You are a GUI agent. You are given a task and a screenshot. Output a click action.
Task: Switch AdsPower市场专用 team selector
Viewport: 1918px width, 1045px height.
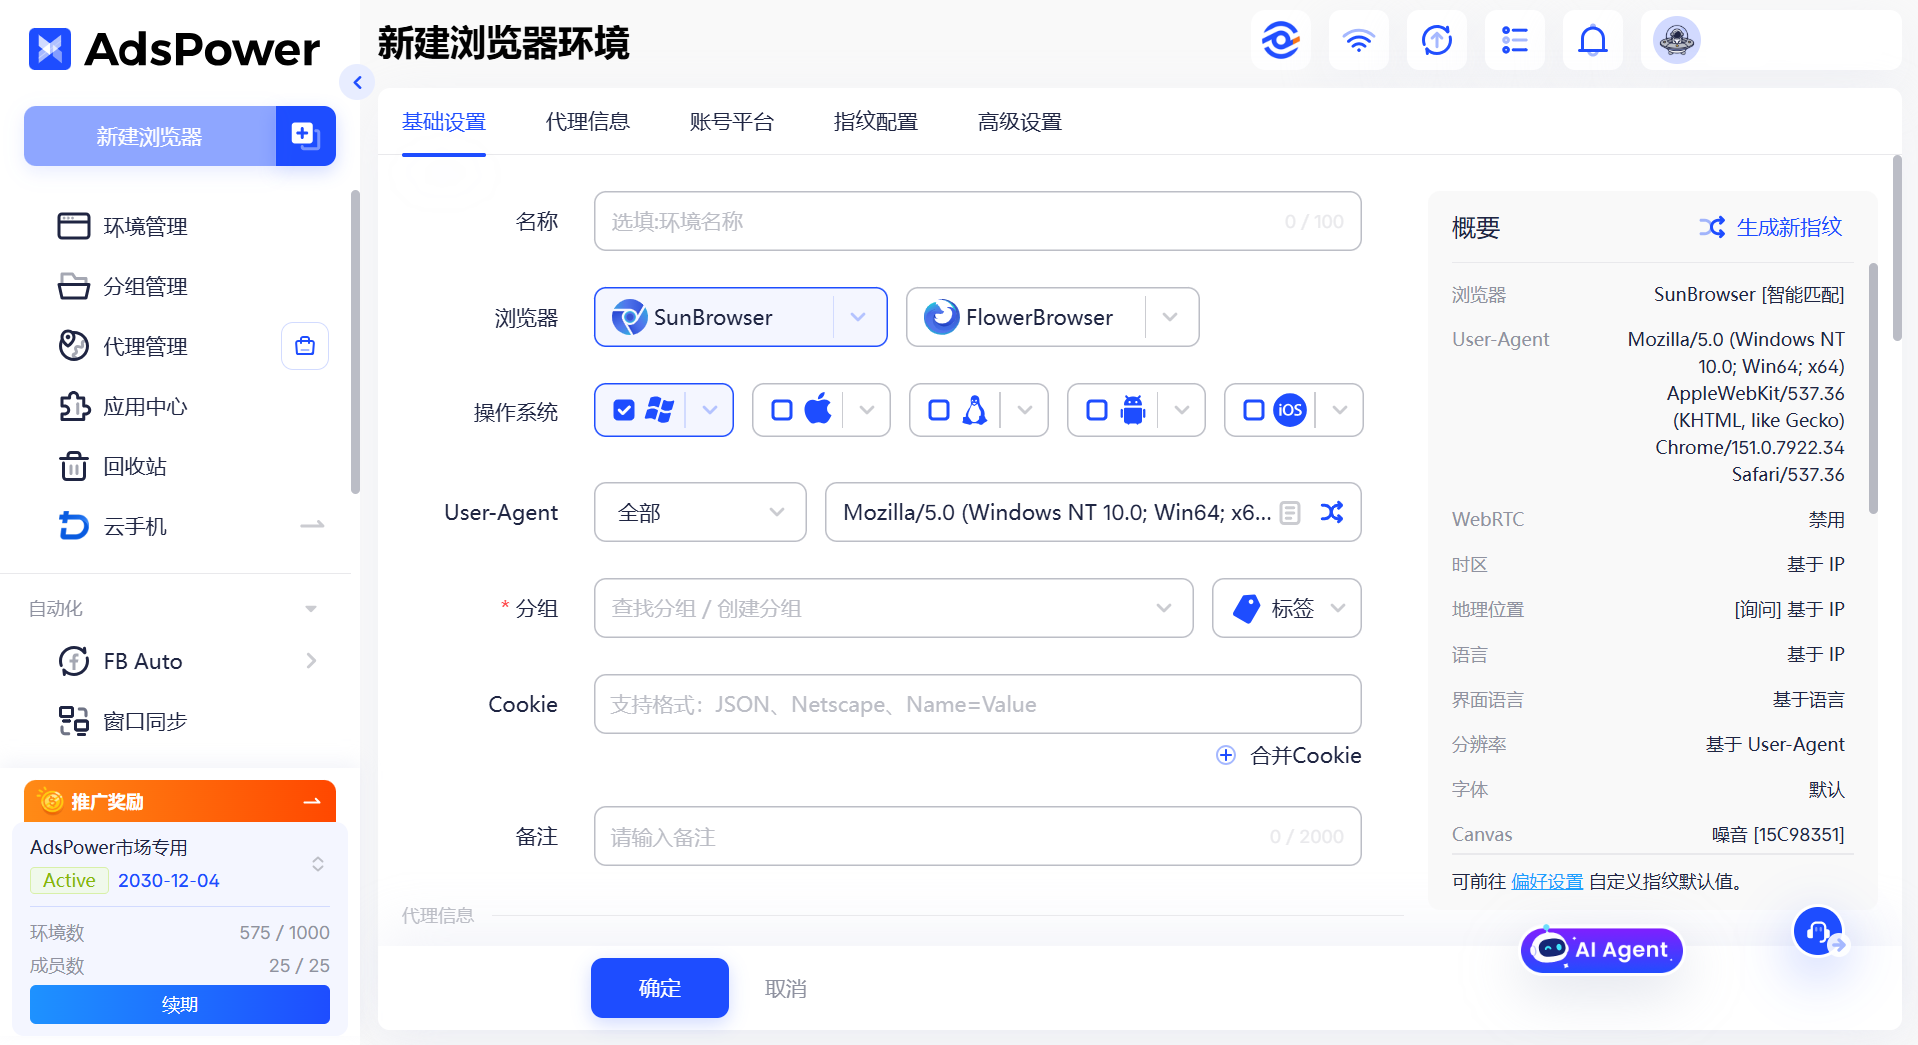click(318, 864)
